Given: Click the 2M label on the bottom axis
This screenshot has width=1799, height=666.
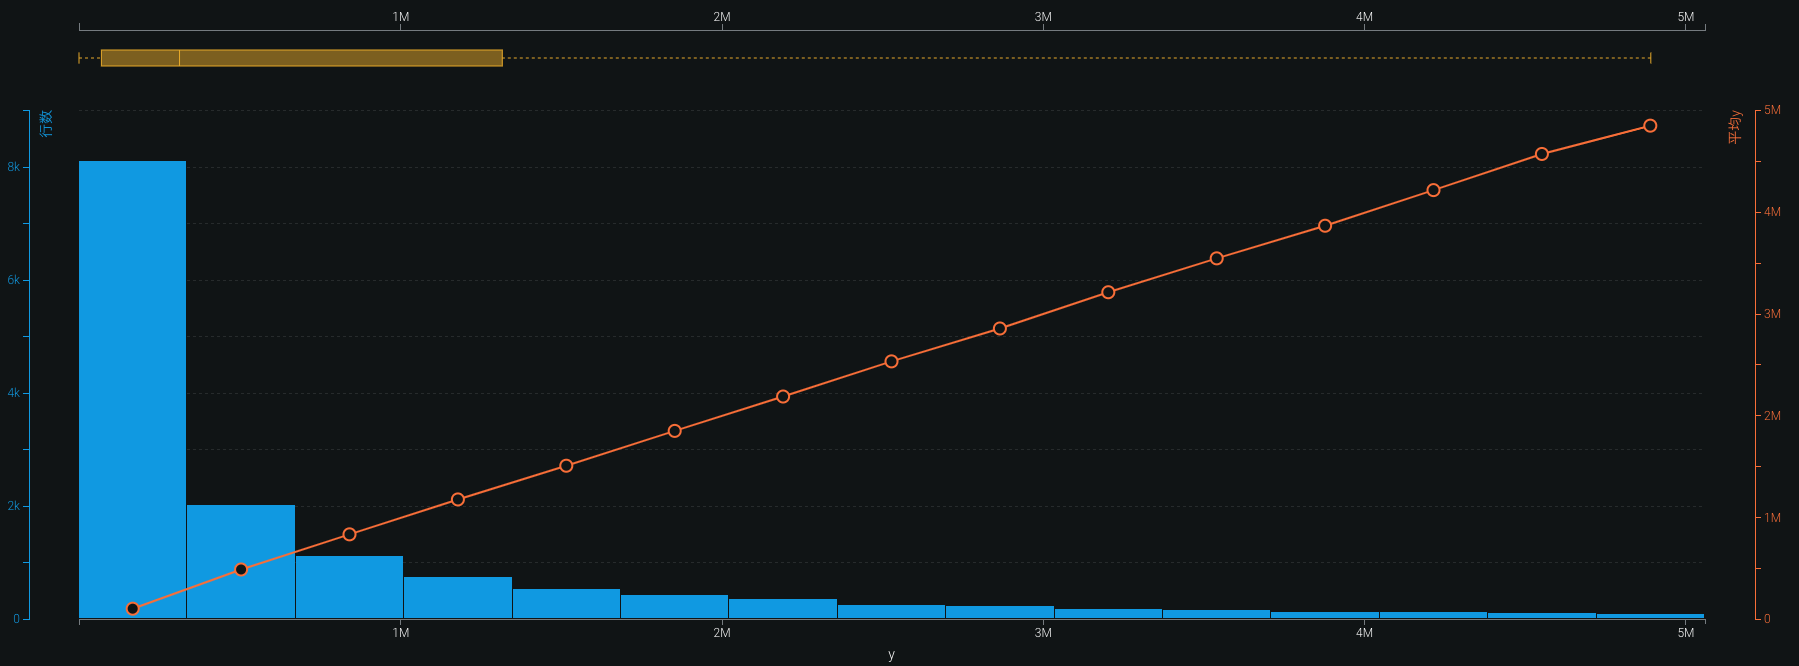Looking at the screenshot, I should pos(722,633).
